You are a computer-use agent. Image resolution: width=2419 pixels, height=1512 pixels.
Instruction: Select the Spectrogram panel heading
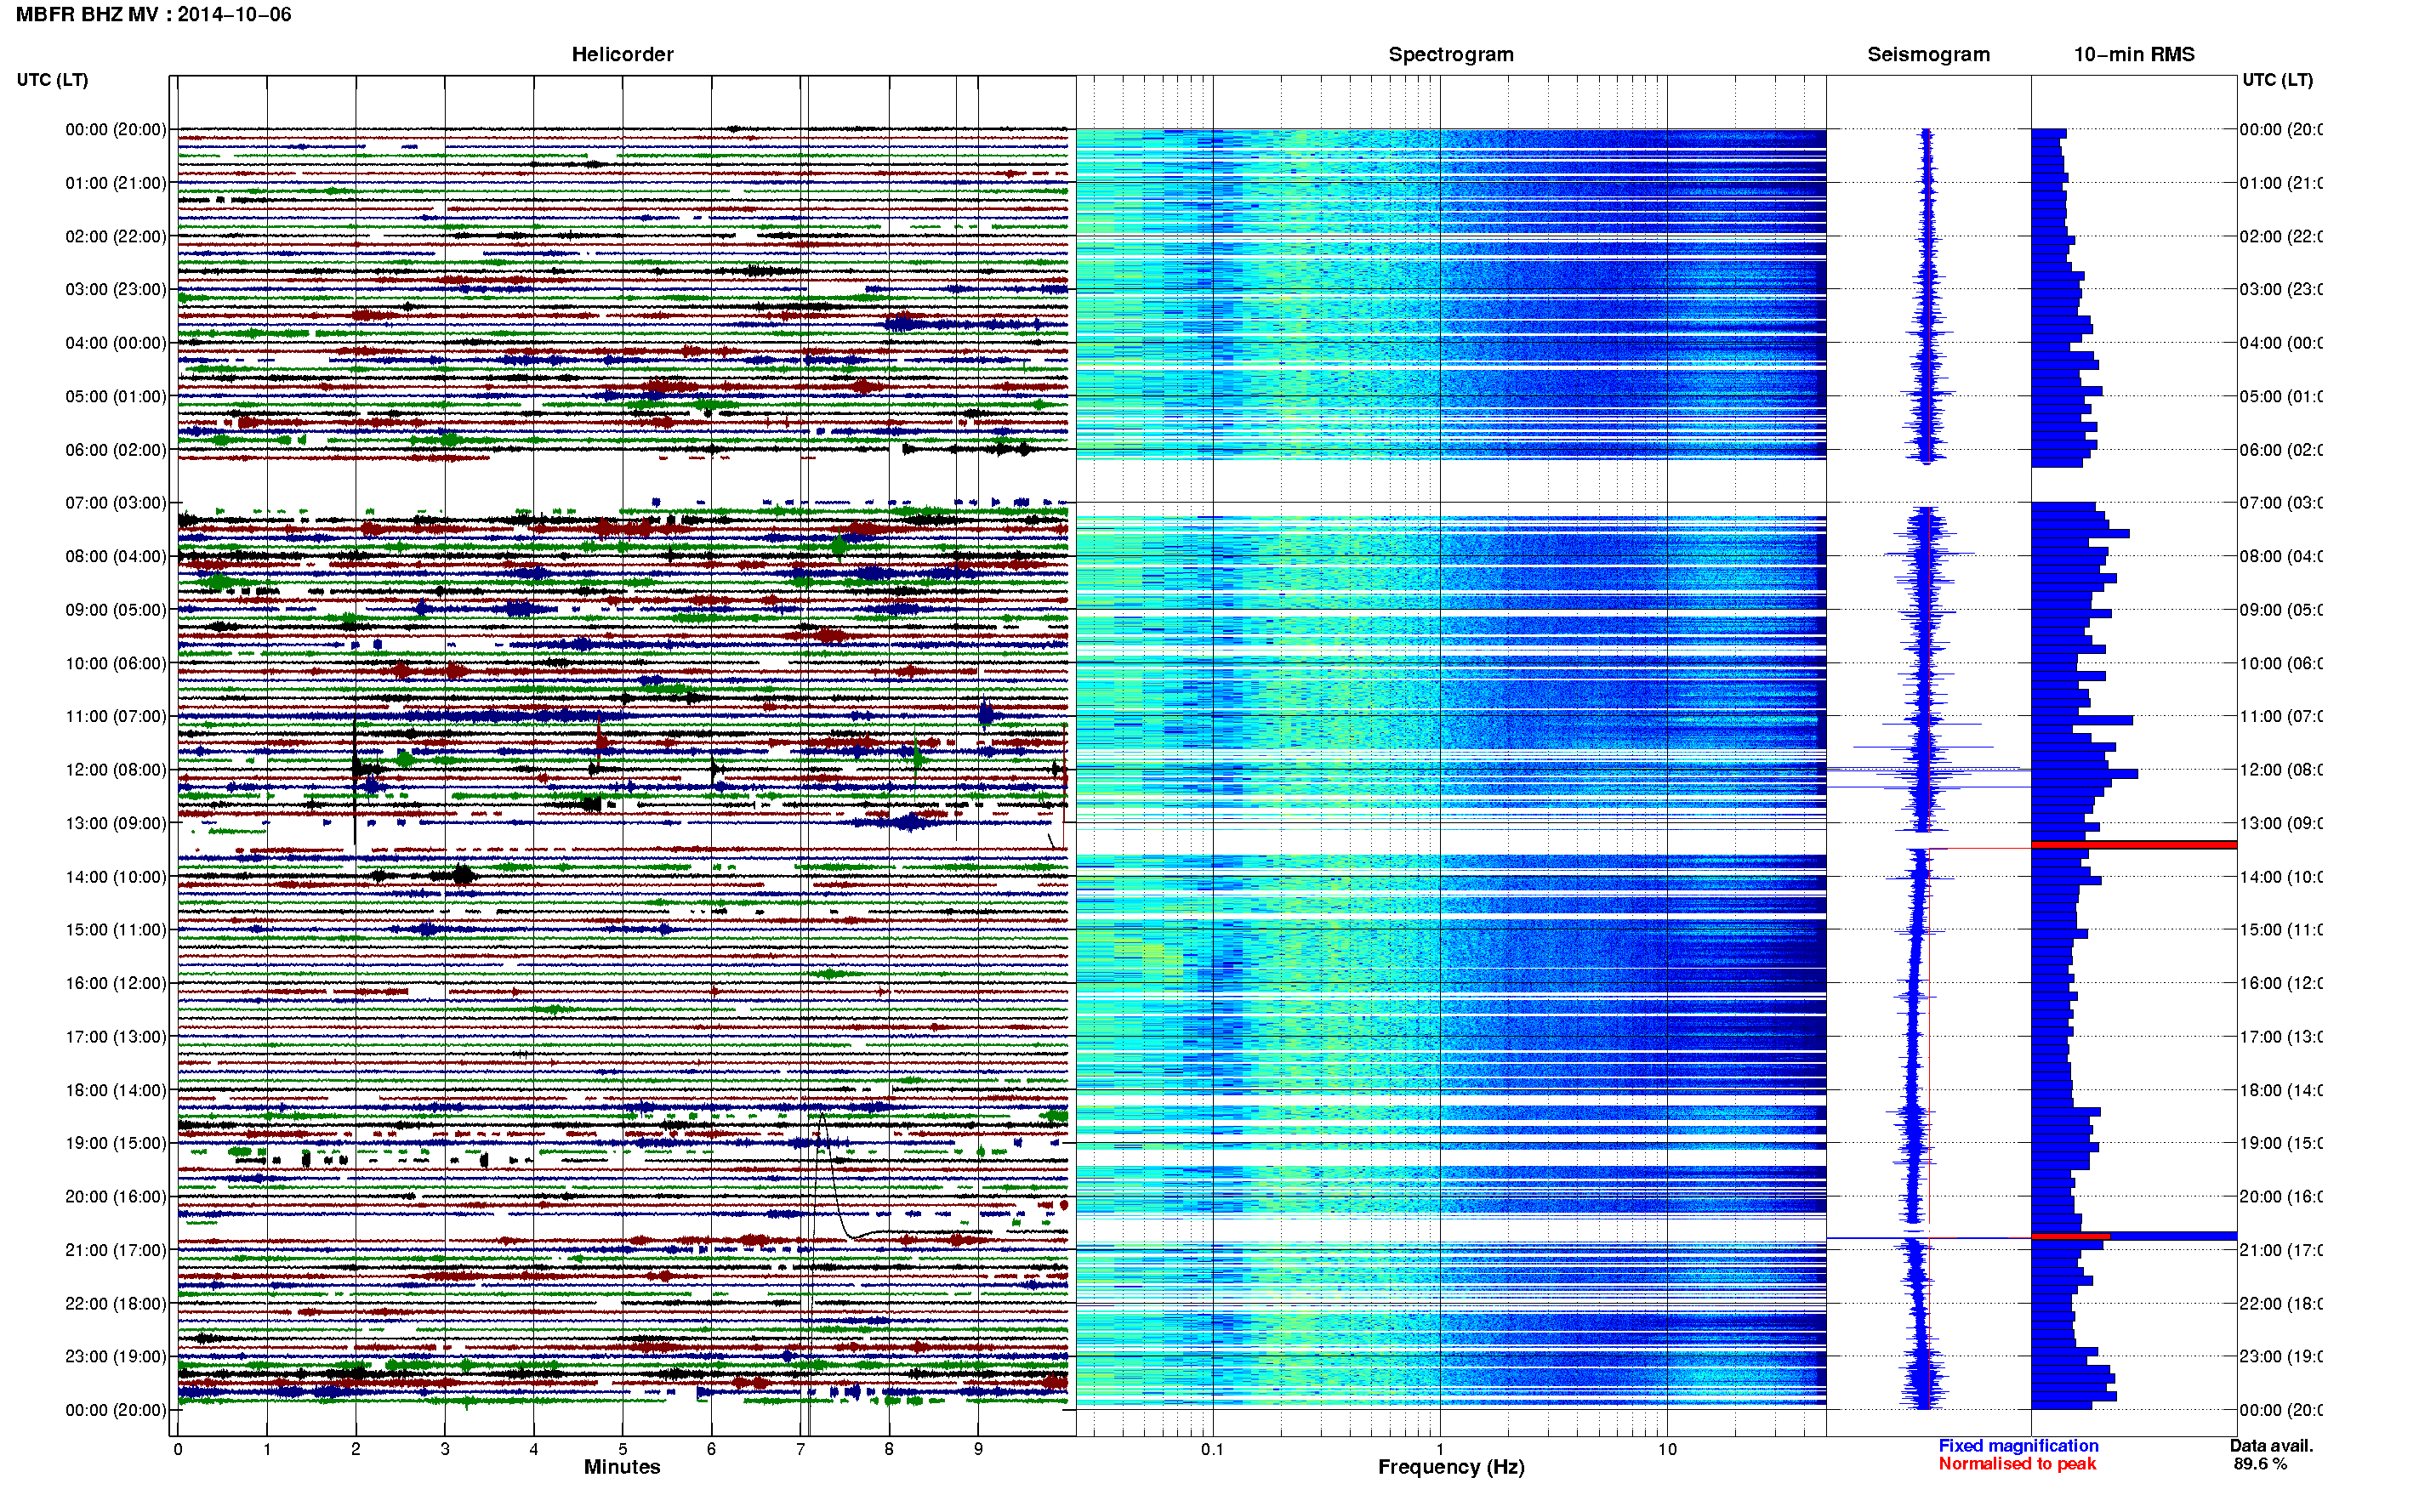click(x=1451, y=55)
